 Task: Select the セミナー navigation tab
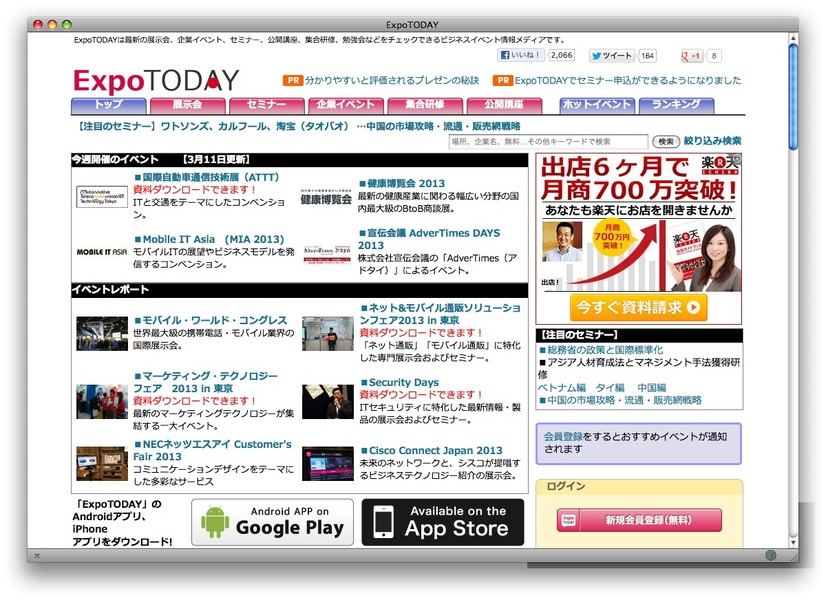point(267,105)
